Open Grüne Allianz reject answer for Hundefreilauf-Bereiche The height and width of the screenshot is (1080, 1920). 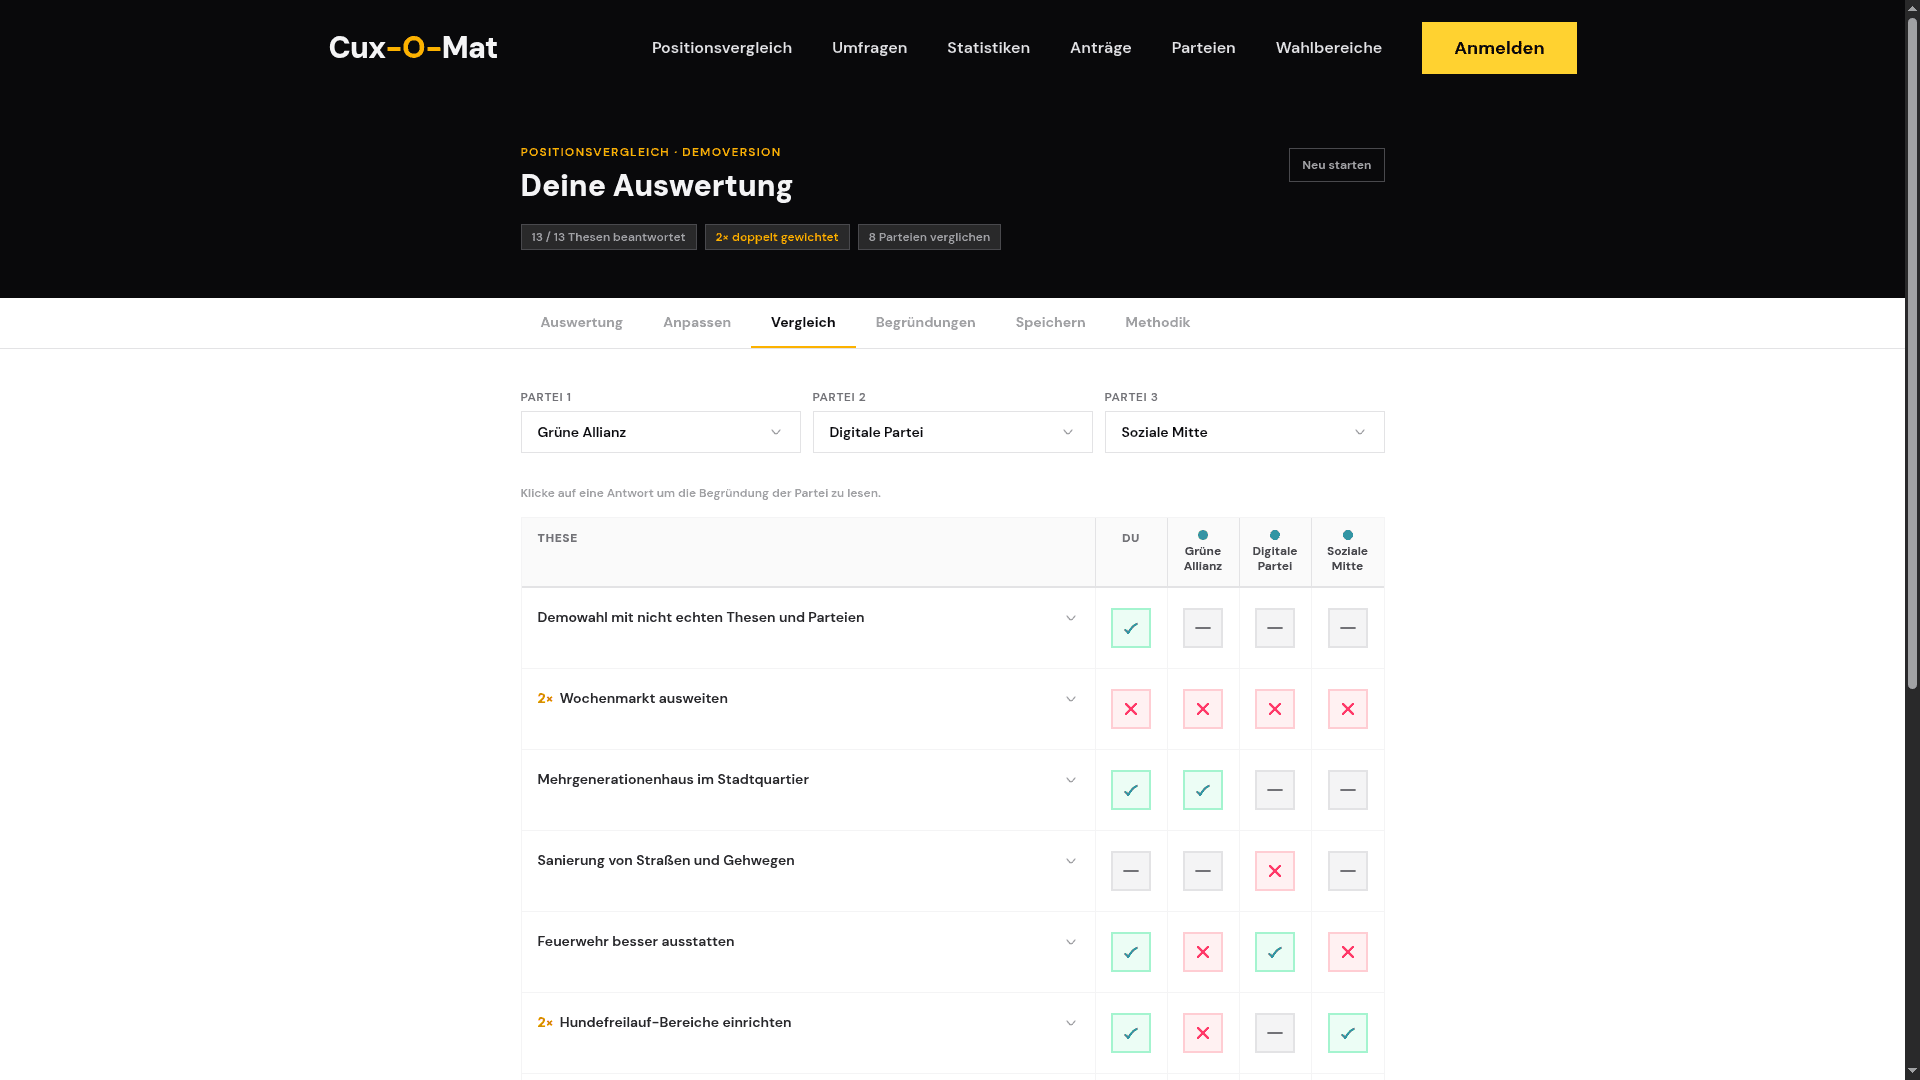point(1202,1033)
